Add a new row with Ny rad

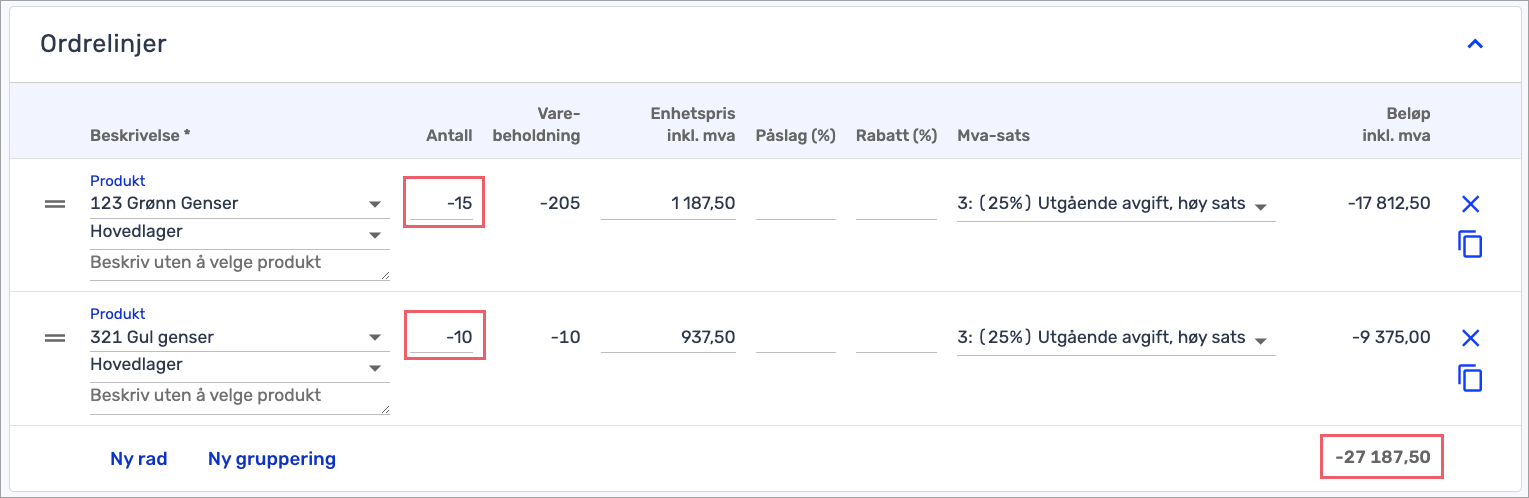click(x=138, y=460)
